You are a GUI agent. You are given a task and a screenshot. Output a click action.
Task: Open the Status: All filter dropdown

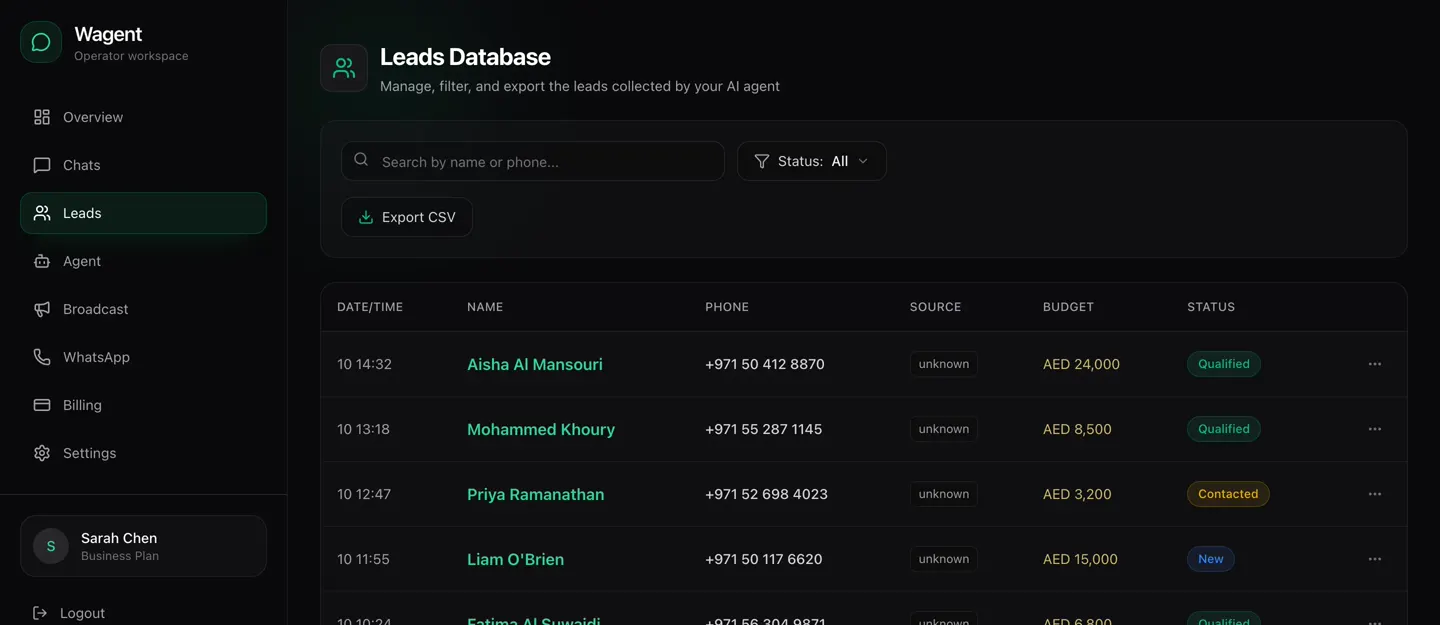(812, 161)
